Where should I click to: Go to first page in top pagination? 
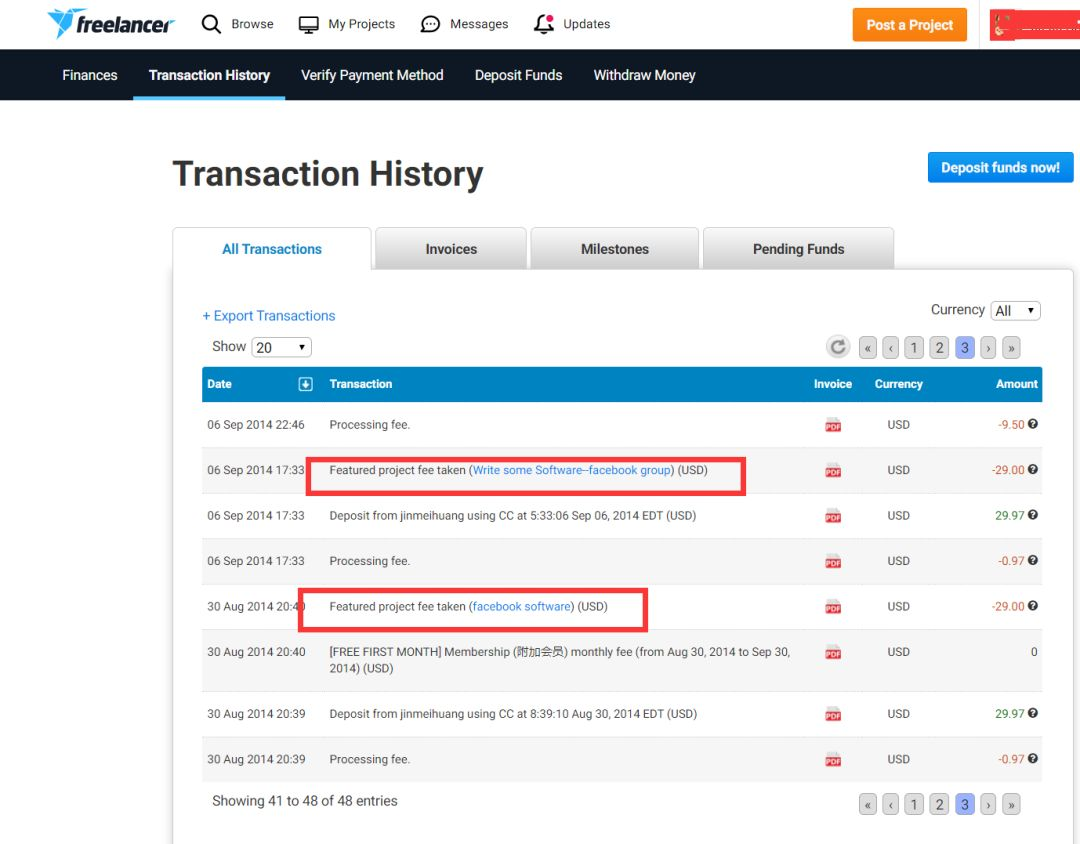(868, 348)
